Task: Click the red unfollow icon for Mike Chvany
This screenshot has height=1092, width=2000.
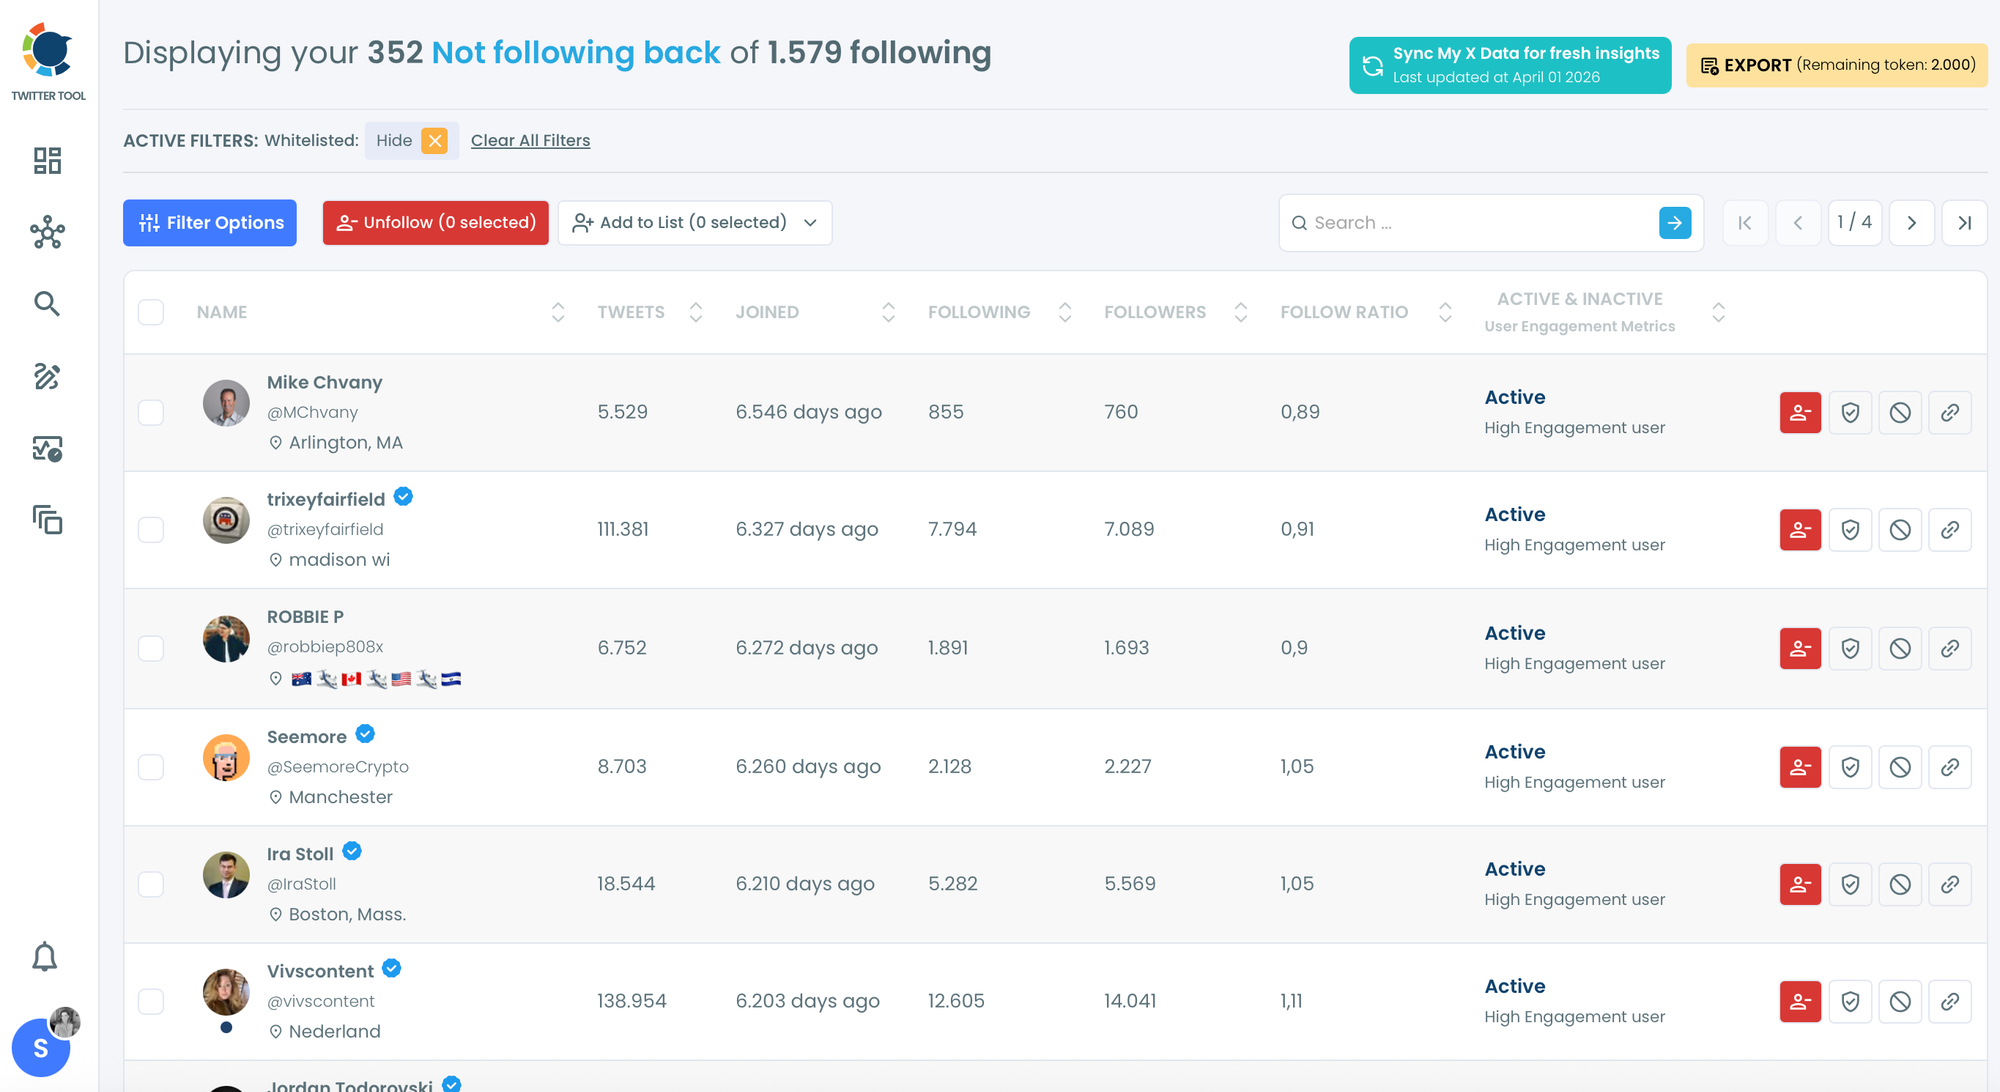Action: pyautogui.click(x=1800, y=412)
